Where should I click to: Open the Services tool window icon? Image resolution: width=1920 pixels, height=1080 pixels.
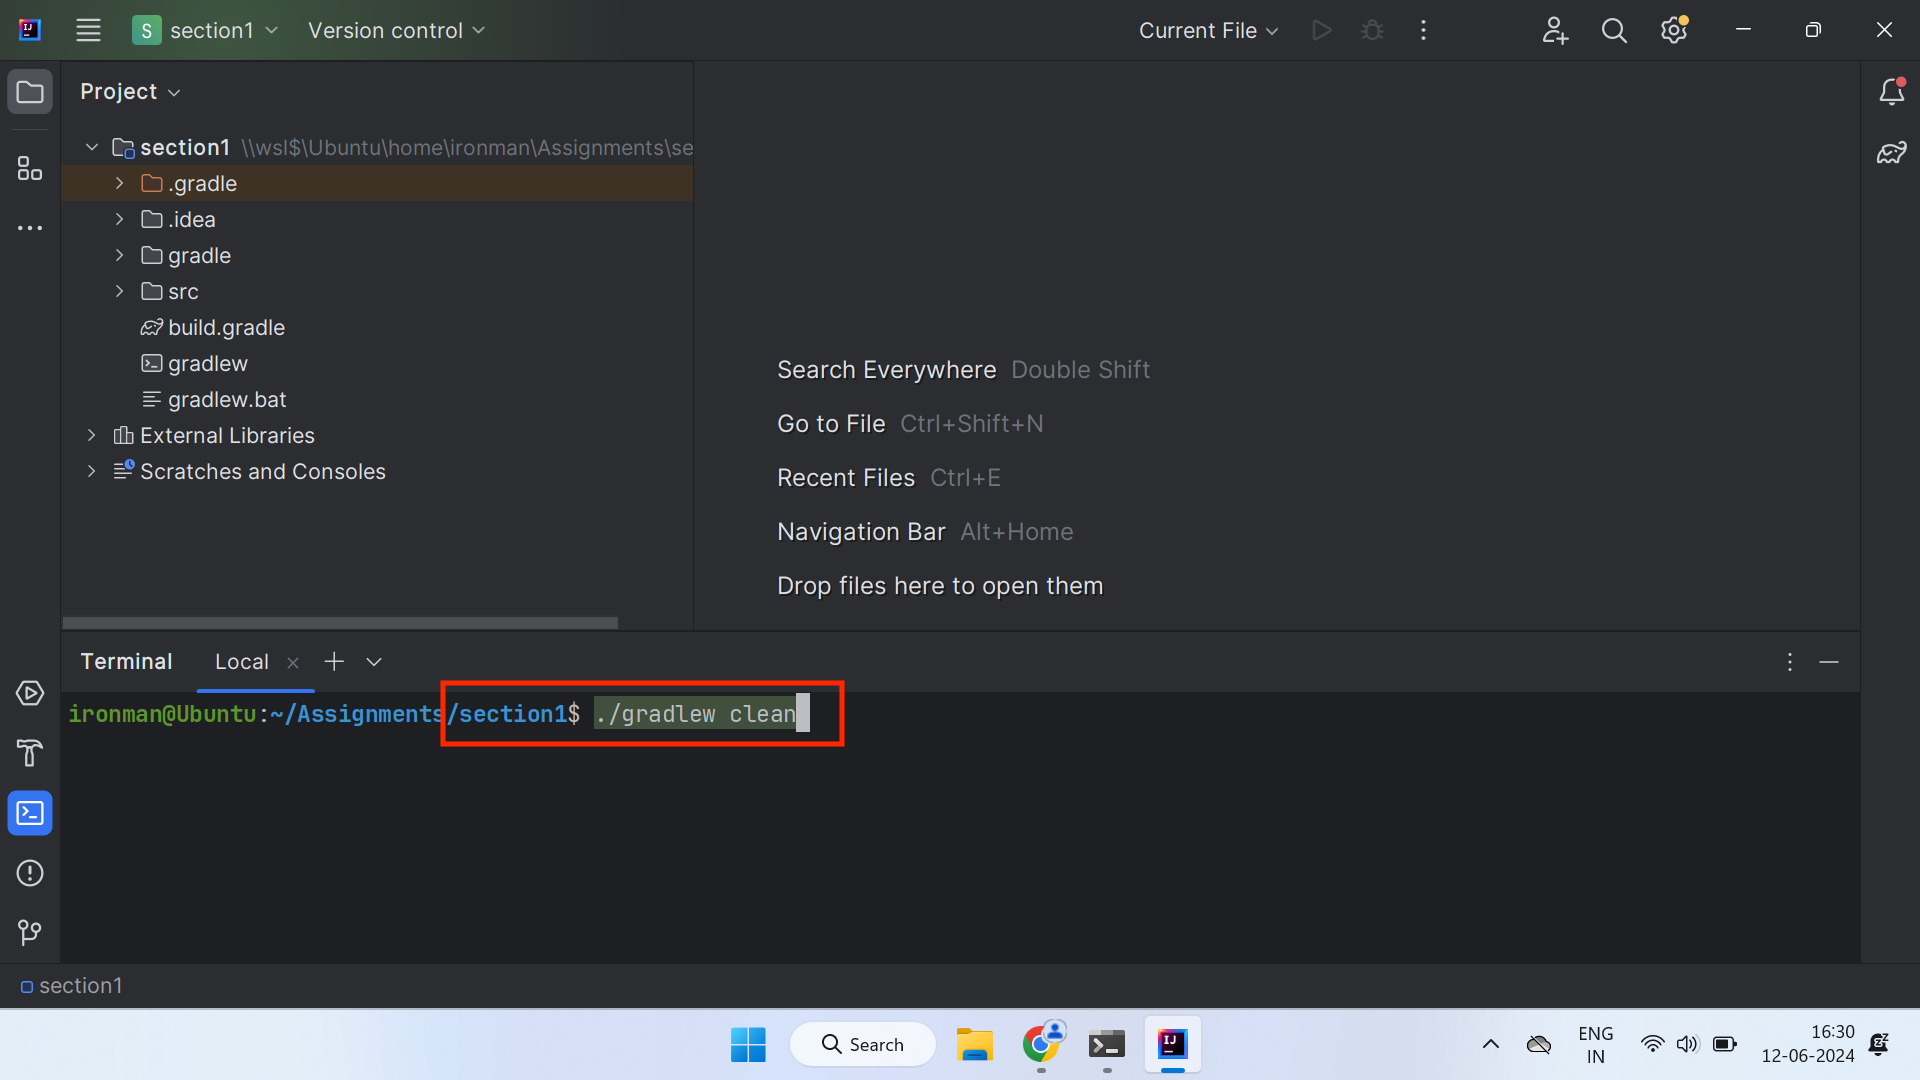coord(30,693)
